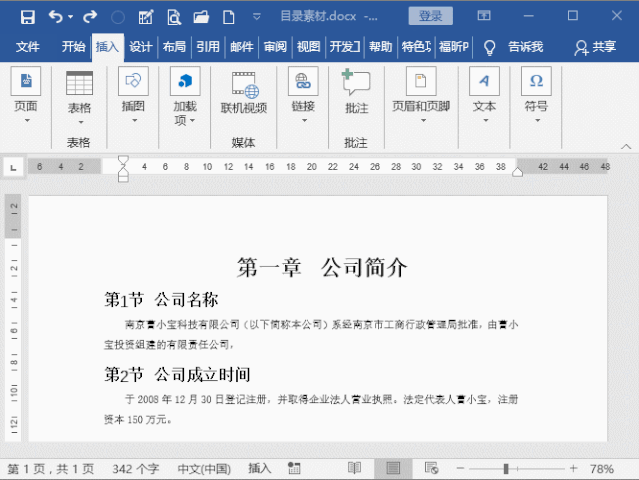Viewport: 639px width, 480px height.
Task: Switch to the 邮件 tab
Action: coord(242,46)
